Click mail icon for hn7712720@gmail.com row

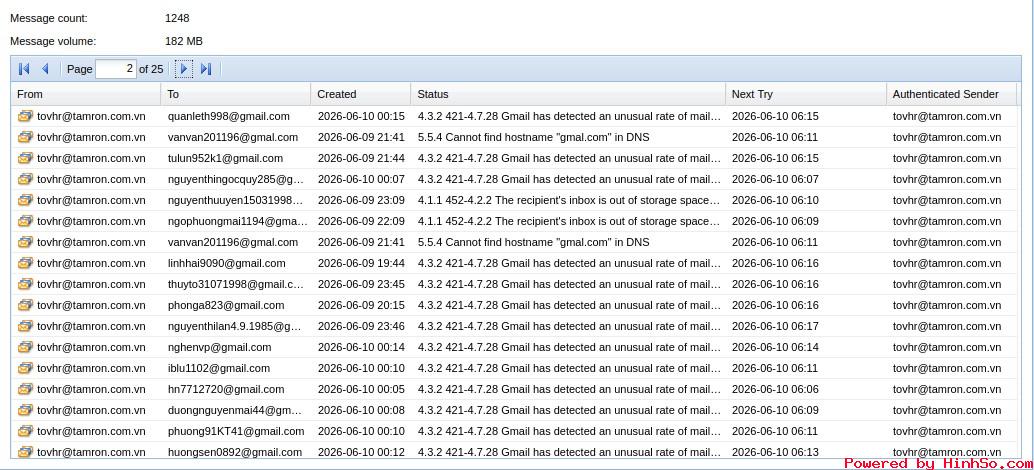click(25, 389)
